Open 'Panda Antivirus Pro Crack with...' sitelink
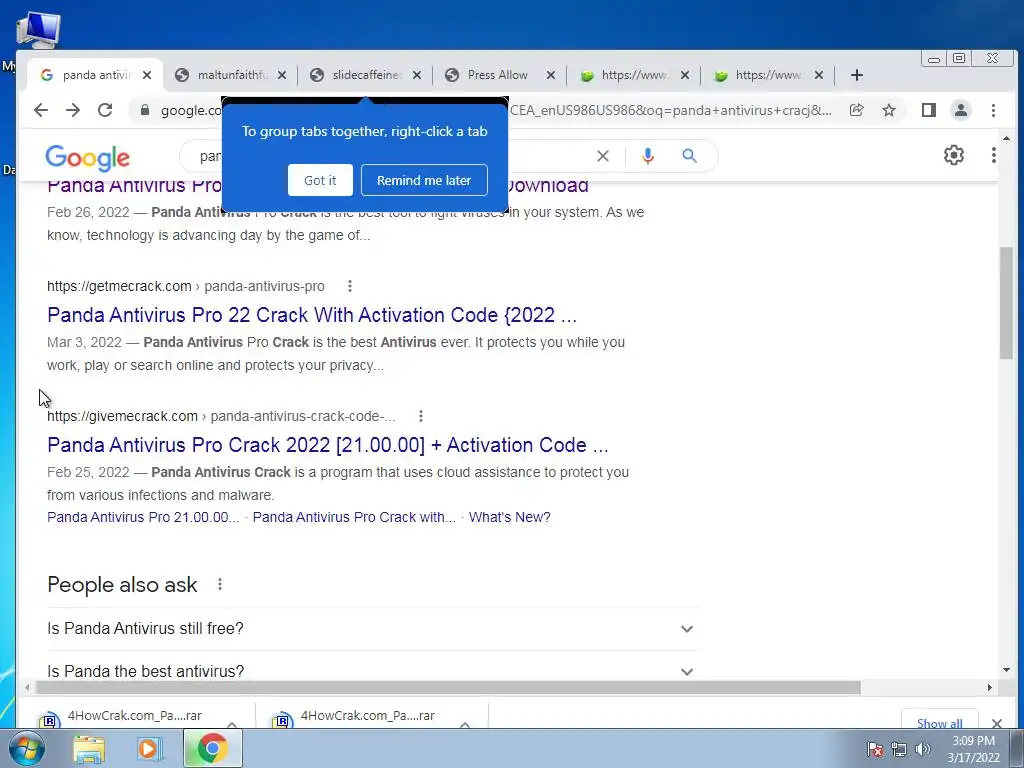This screenshot has height=768, width=1024. pos(354,517)
